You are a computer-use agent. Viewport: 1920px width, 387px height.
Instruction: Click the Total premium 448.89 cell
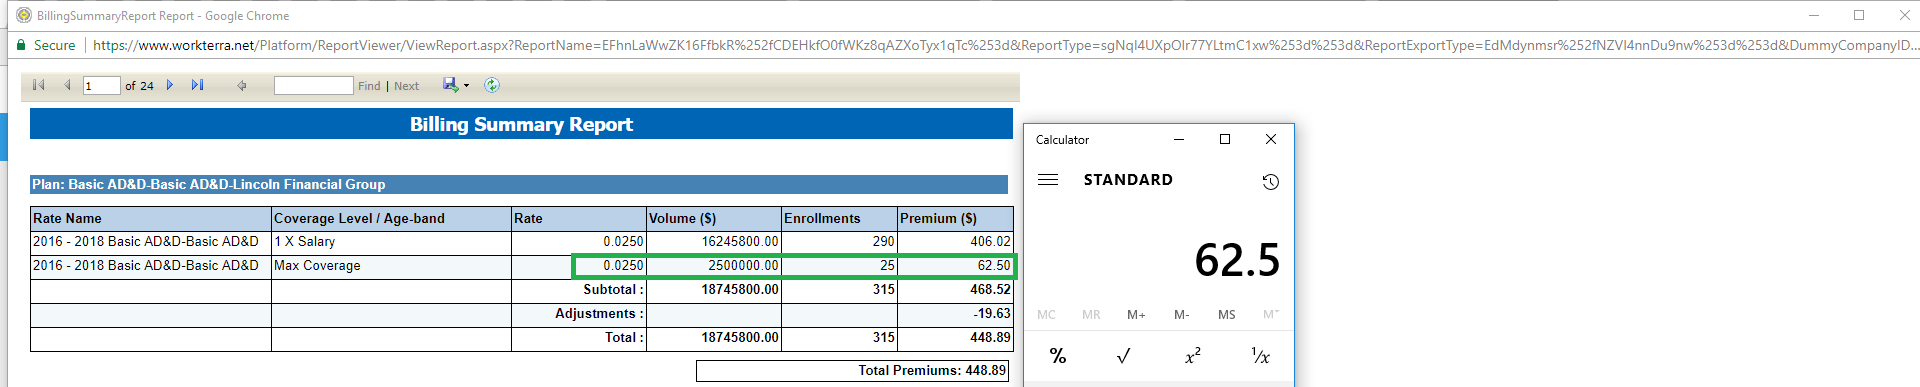[955, 338]
